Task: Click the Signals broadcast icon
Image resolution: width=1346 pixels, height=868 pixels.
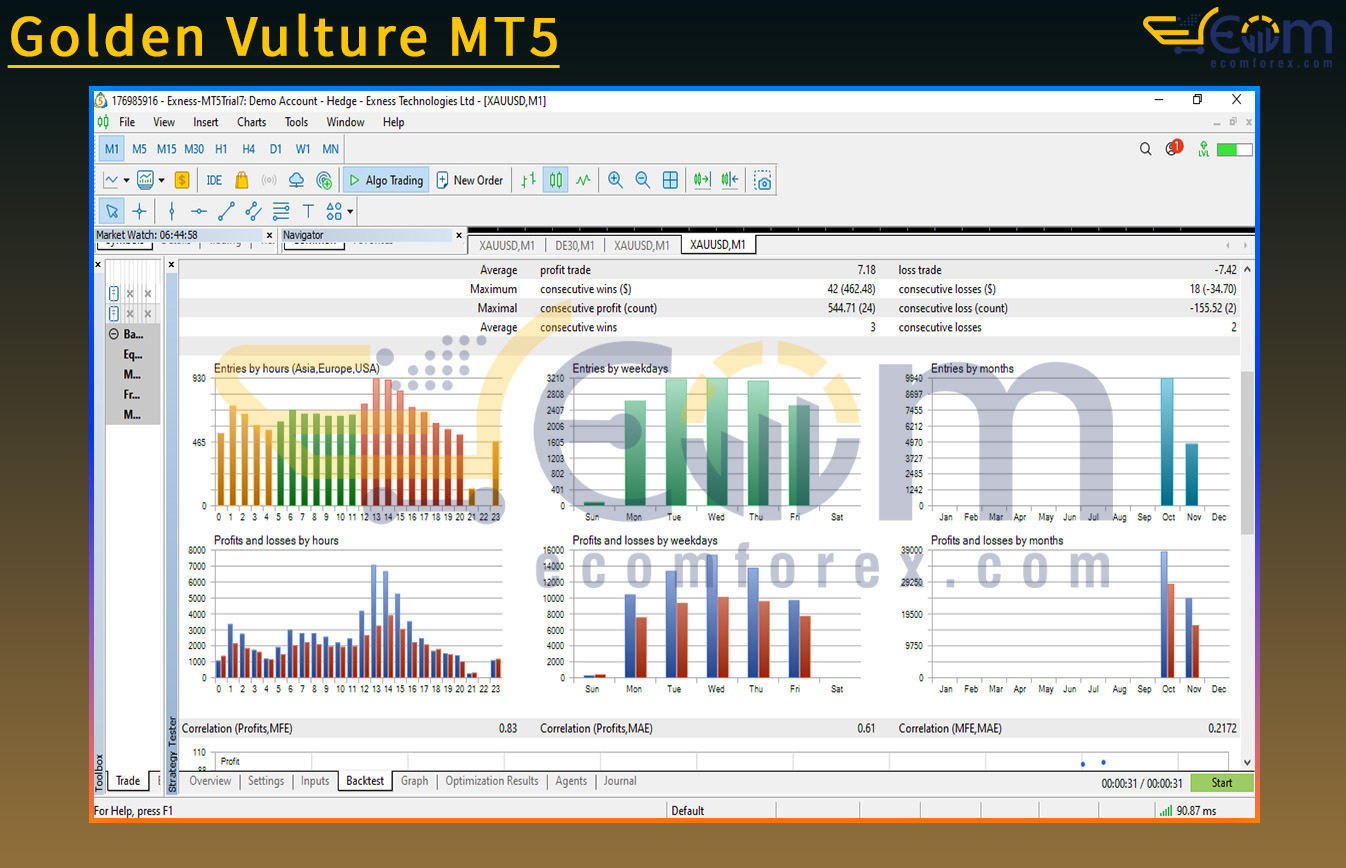Action: 268,180
